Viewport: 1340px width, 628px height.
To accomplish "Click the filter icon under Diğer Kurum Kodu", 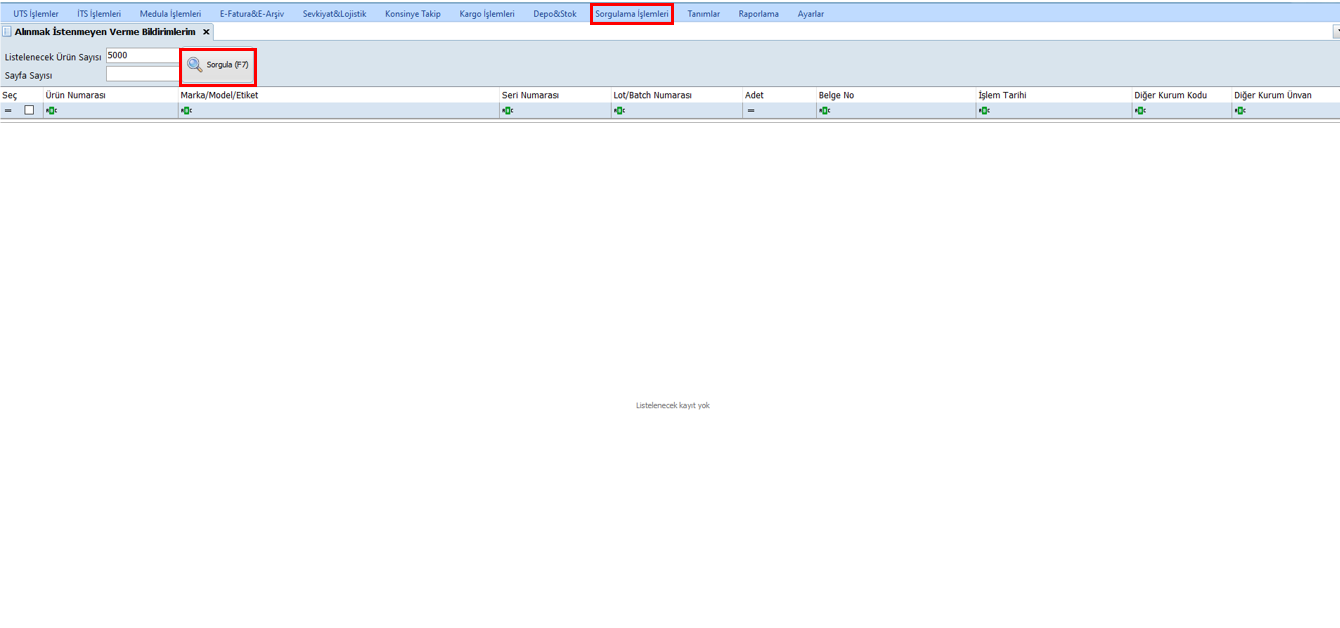I will 1140,111.
